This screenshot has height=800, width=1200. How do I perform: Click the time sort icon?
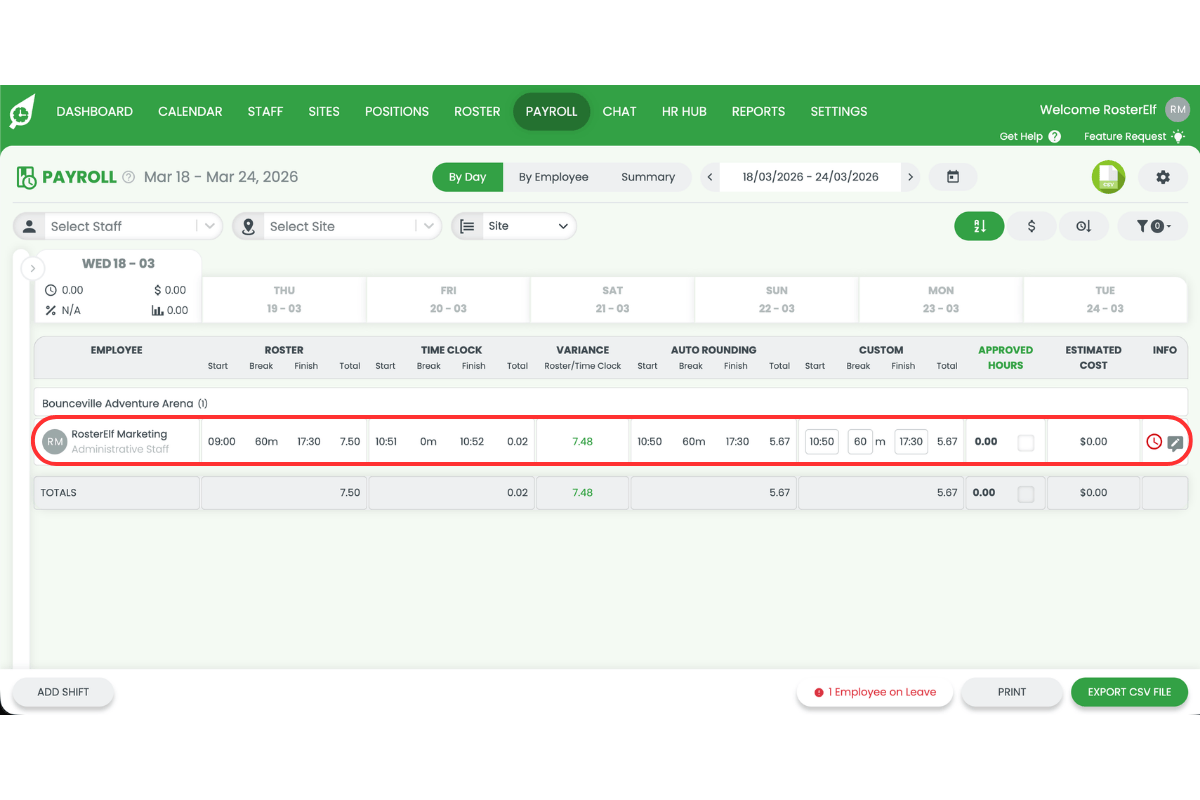tap(1084, 226)
